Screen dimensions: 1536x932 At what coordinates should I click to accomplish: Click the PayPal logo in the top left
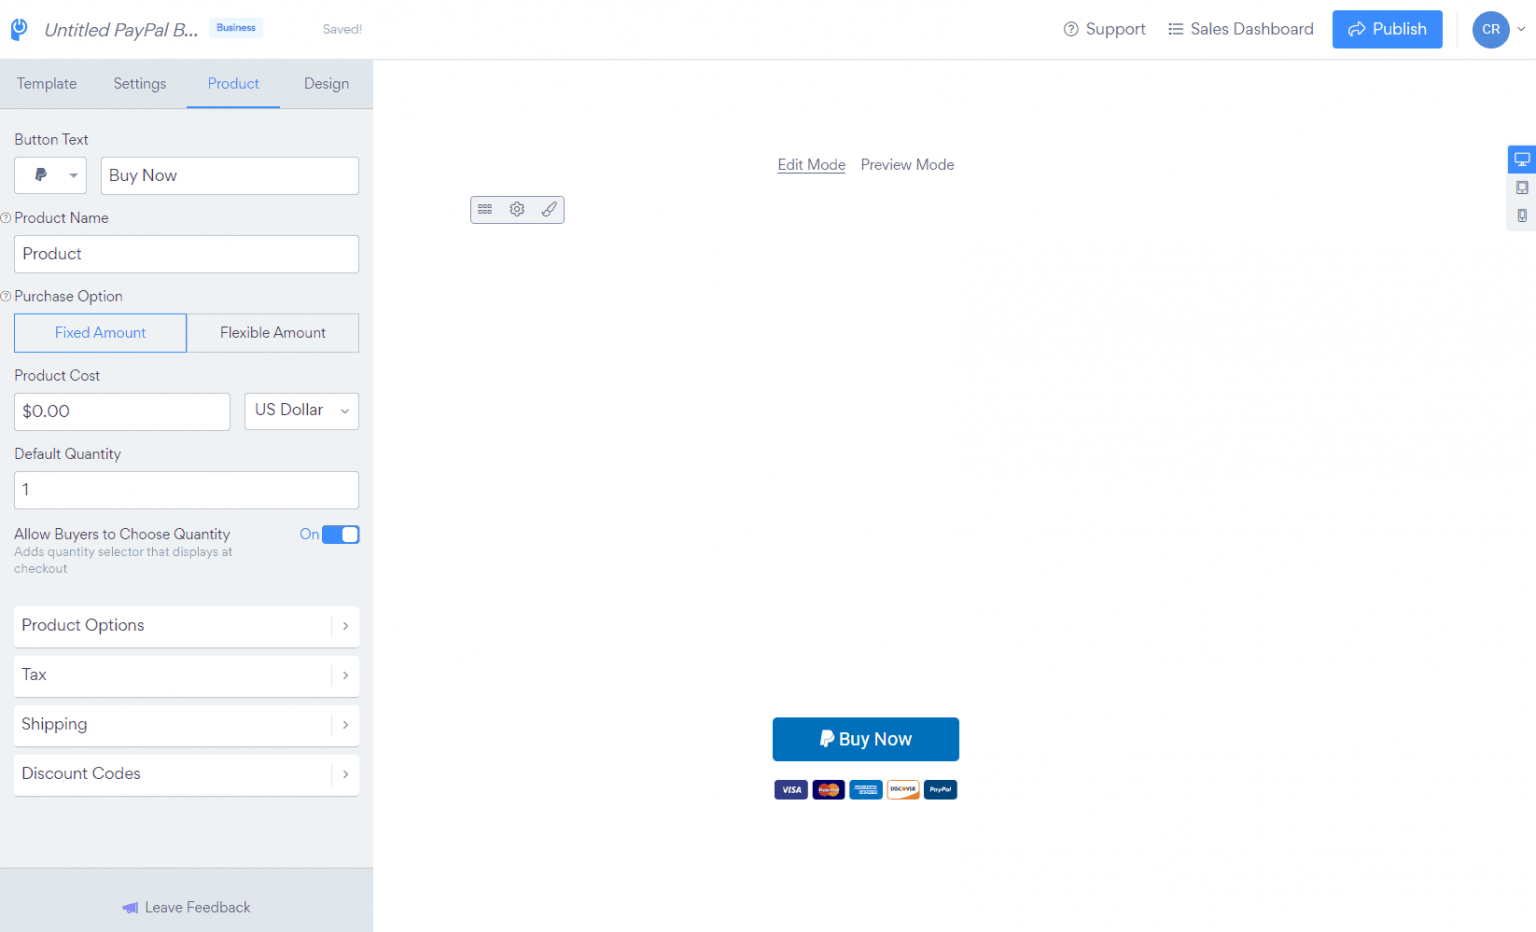tap(18, 29)
